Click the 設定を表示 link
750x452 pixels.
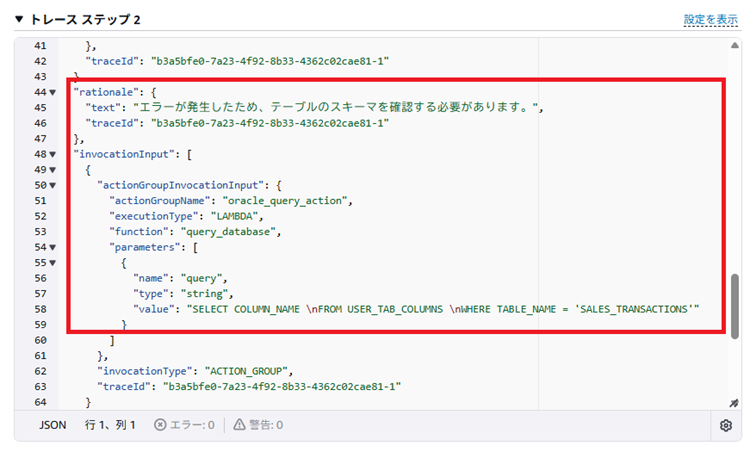pos(711,20)
